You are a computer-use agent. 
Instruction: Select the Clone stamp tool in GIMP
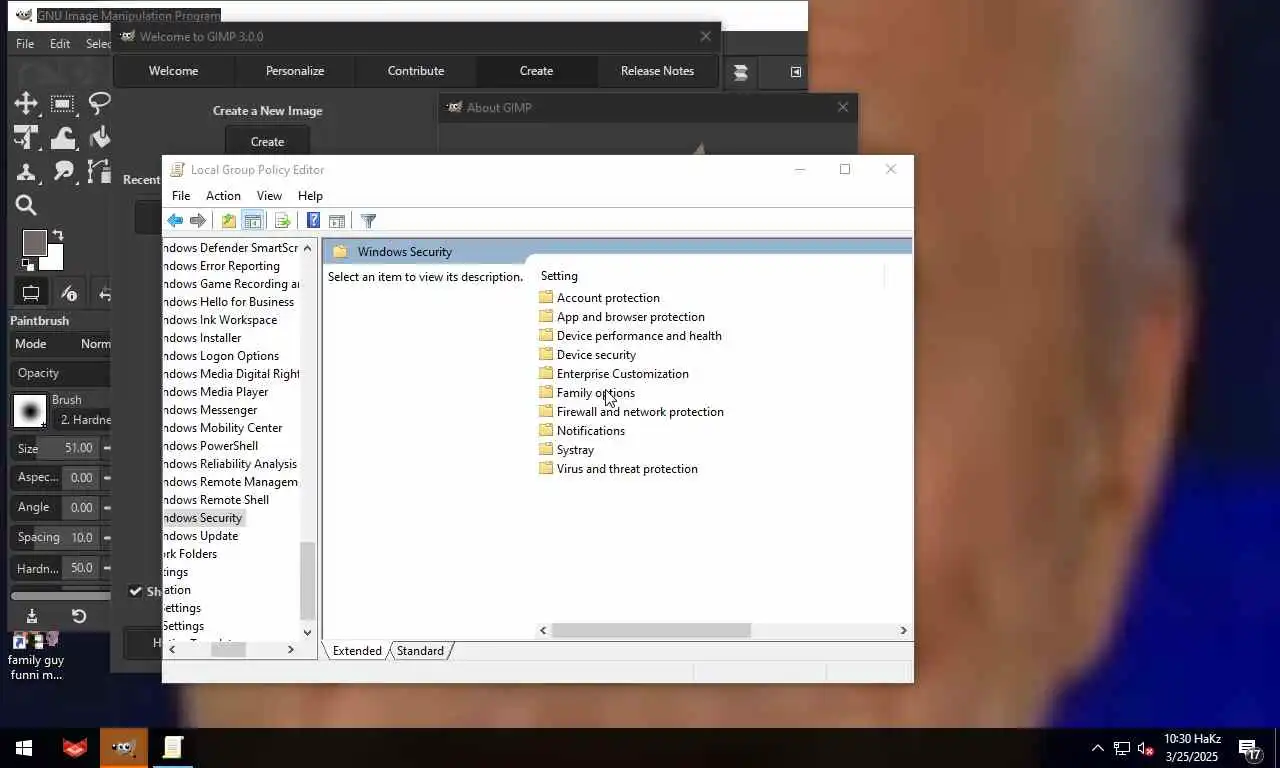click(x=26, y=171)
